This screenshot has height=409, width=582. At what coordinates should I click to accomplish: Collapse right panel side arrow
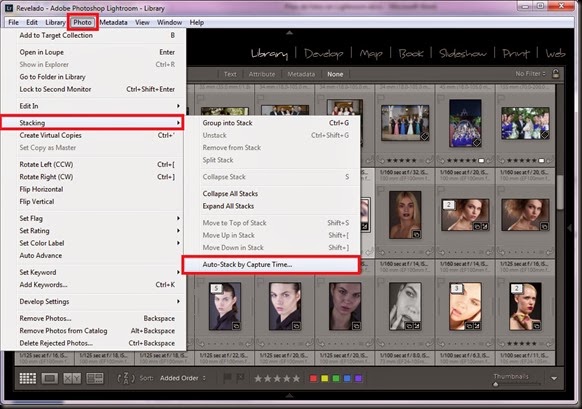coord(570,228)
